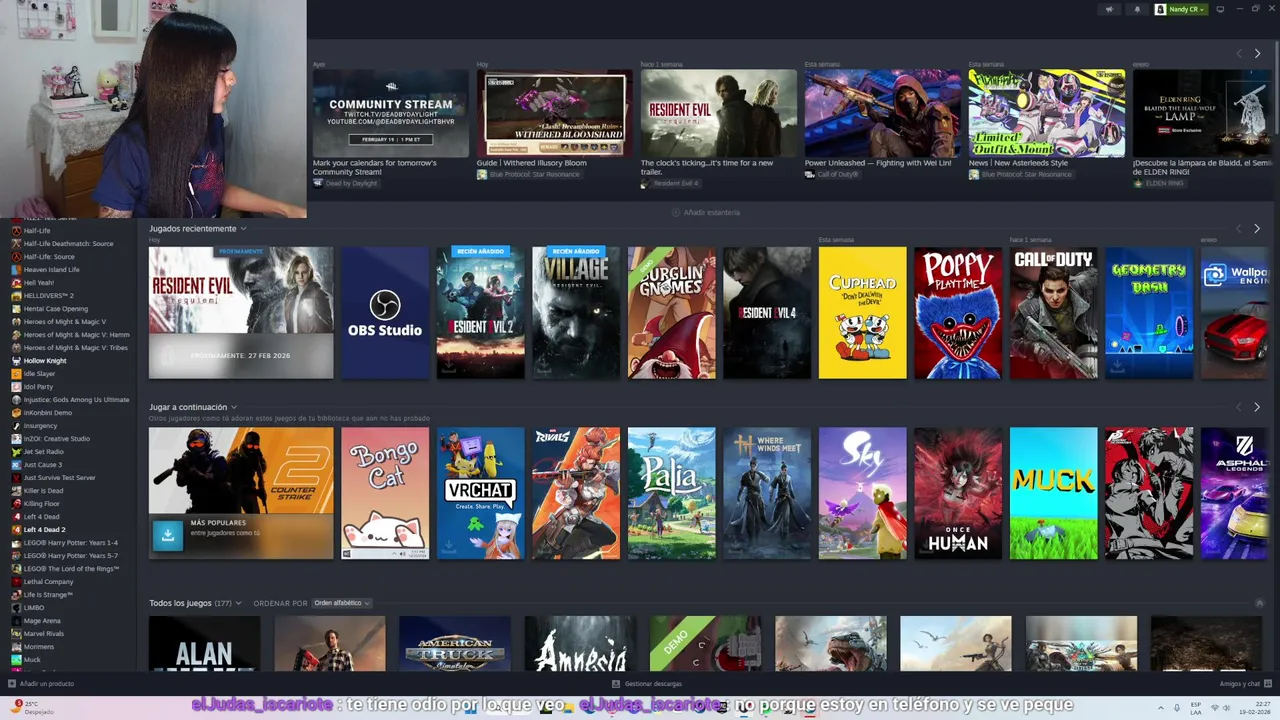Image resolution: width=1280 pixels, height=720 pixels.
Task: Open the Orden alfabético sort dropdown
Action: click(341, 603)
